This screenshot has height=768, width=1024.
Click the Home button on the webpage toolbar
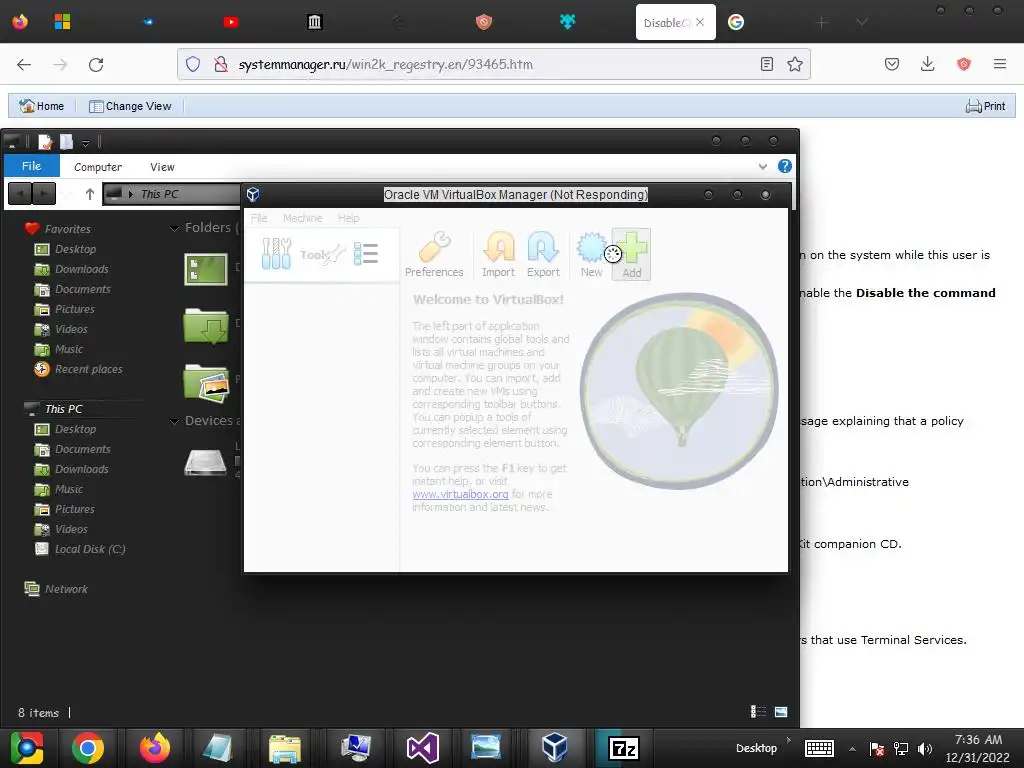click(x=42, y=106)
